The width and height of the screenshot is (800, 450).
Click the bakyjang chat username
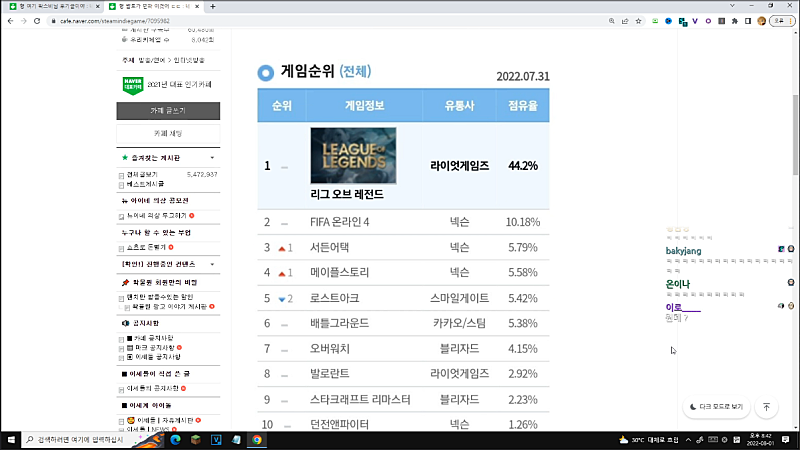point(683,251)
